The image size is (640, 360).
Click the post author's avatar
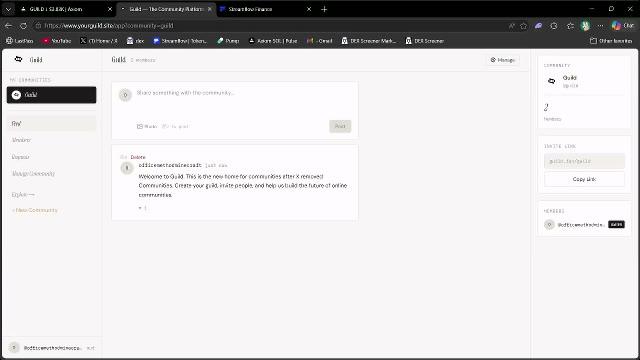127,168
